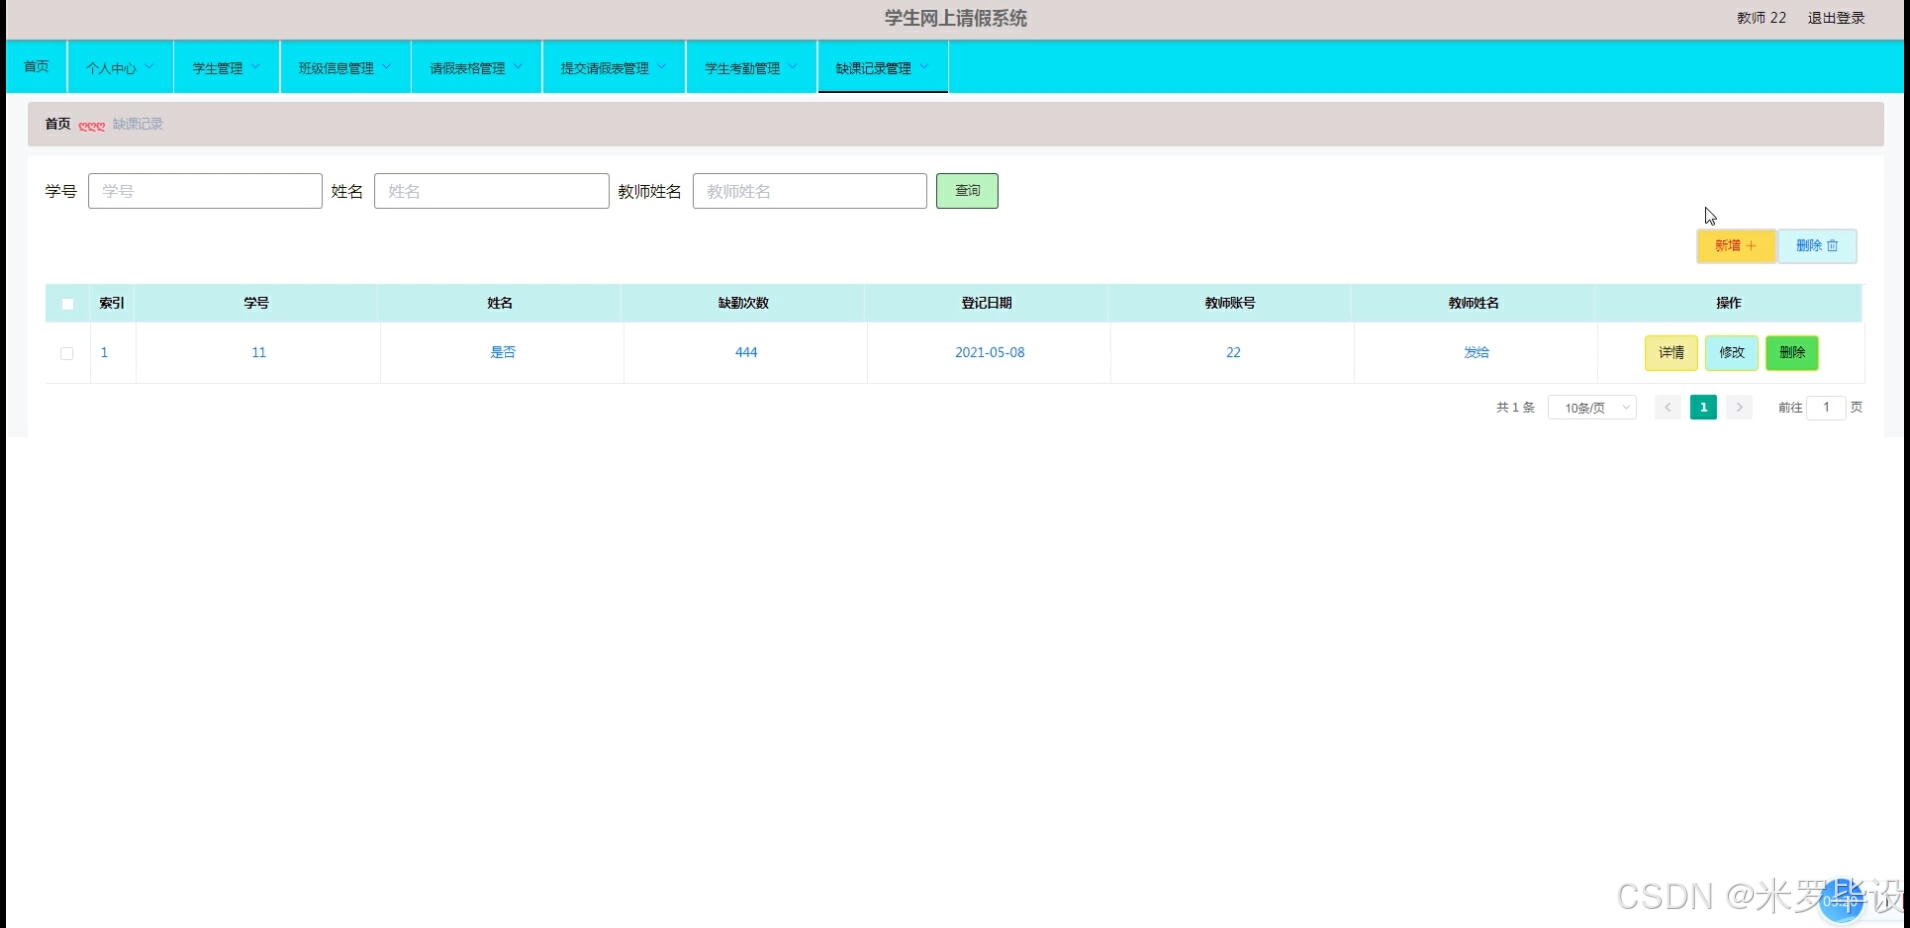Open the 10条/页 page size dropdown
The height and width of the screenshot is (928, 1910).
point(1592,408)
